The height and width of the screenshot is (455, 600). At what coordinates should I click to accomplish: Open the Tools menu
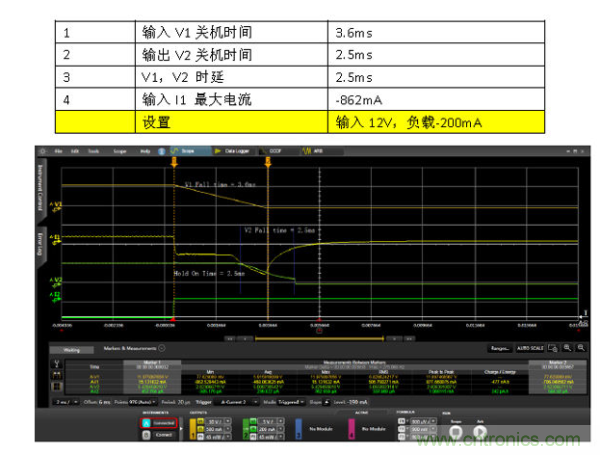click(x=93, y=151)
